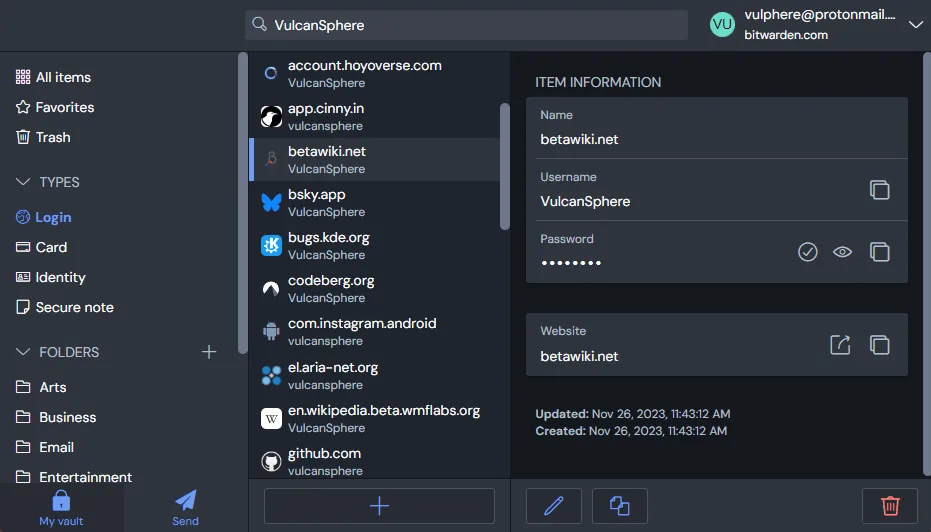
Task: Click the GitHub octocat icon
Action: pos(271,461)
